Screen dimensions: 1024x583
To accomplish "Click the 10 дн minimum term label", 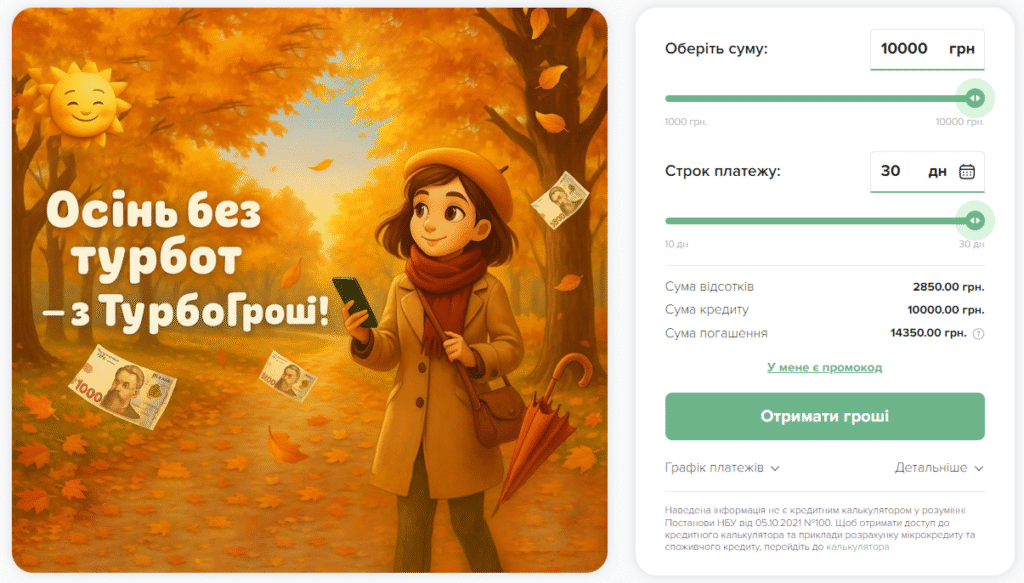I will tap(677, 244).
